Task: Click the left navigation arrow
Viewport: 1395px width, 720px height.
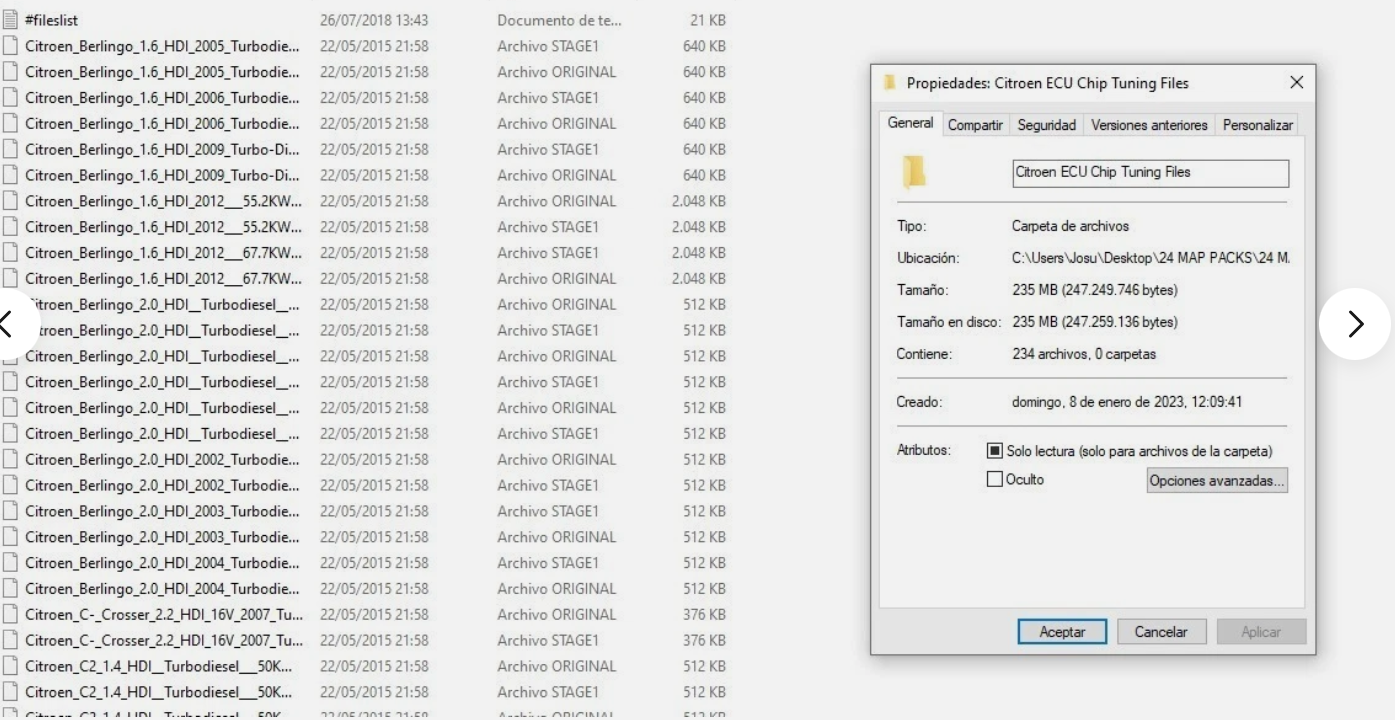Action: [x=10, y=323]
